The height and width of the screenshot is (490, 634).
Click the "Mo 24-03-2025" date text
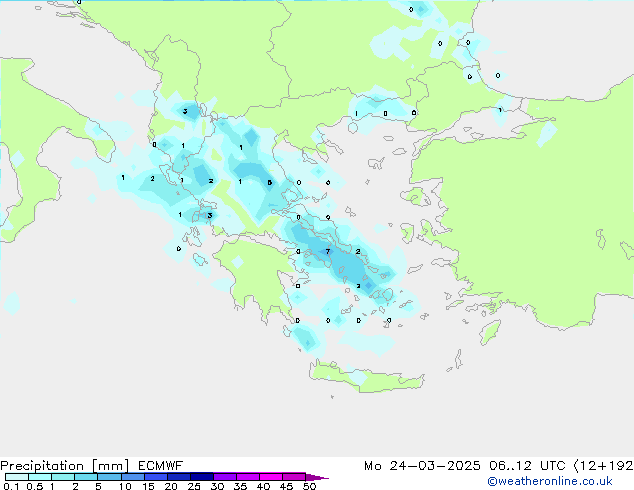click(x=422, y=466)
